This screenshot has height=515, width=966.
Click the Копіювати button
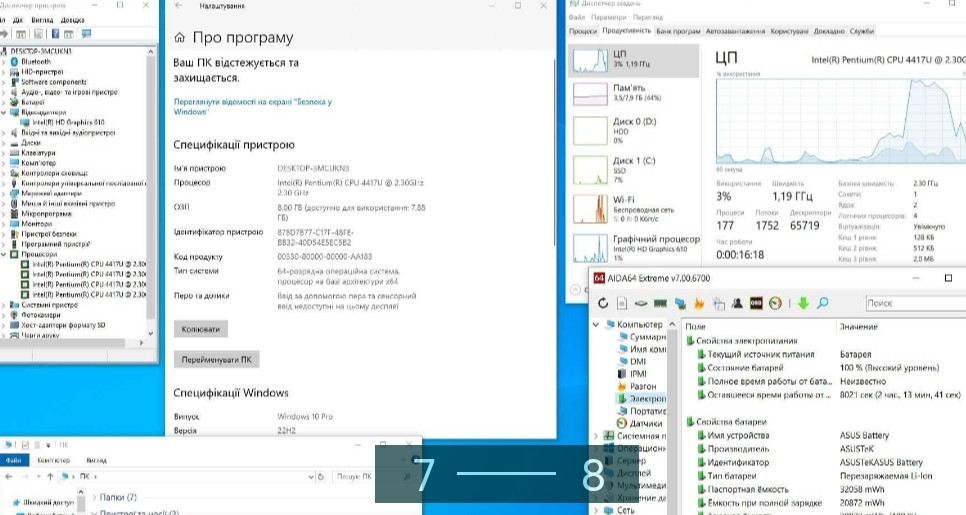tap(201, 329)
